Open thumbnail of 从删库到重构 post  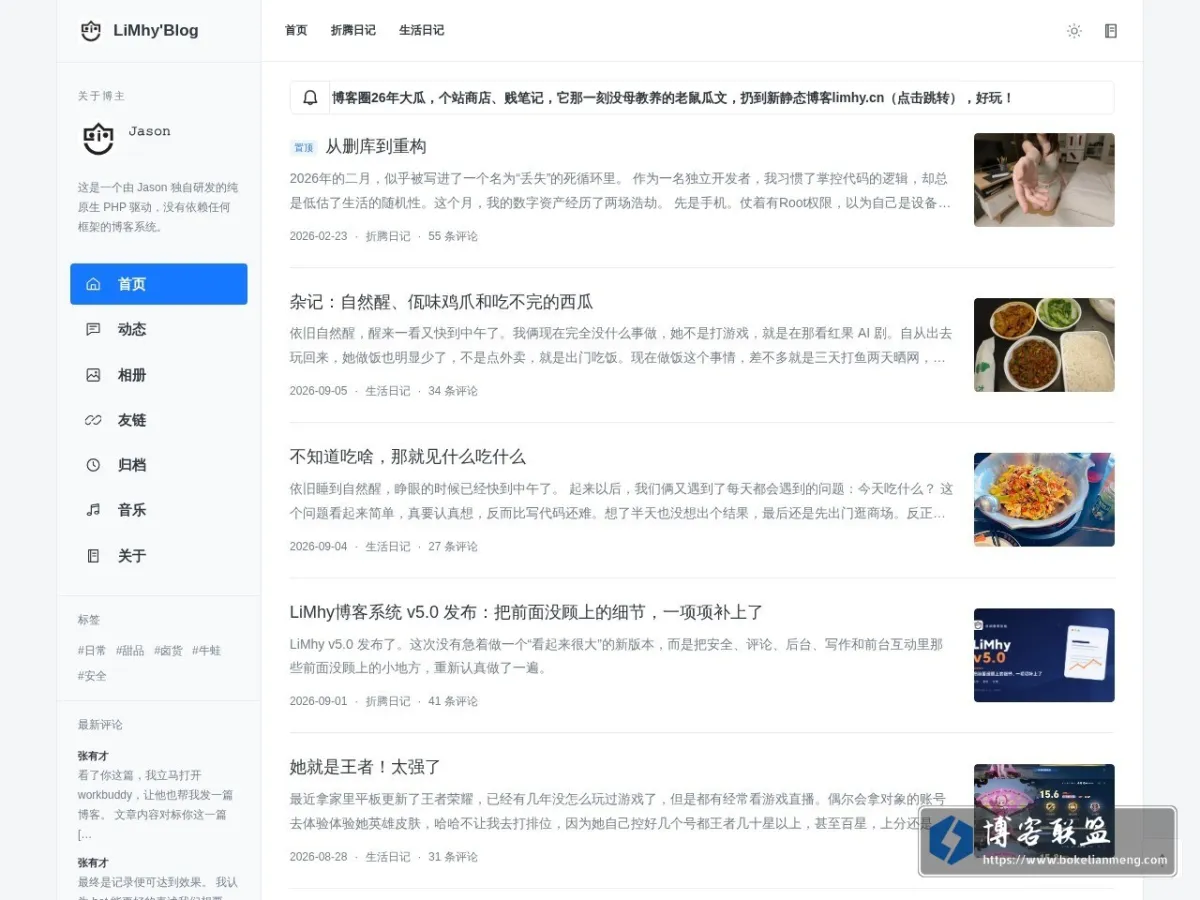click(1044, 180)
